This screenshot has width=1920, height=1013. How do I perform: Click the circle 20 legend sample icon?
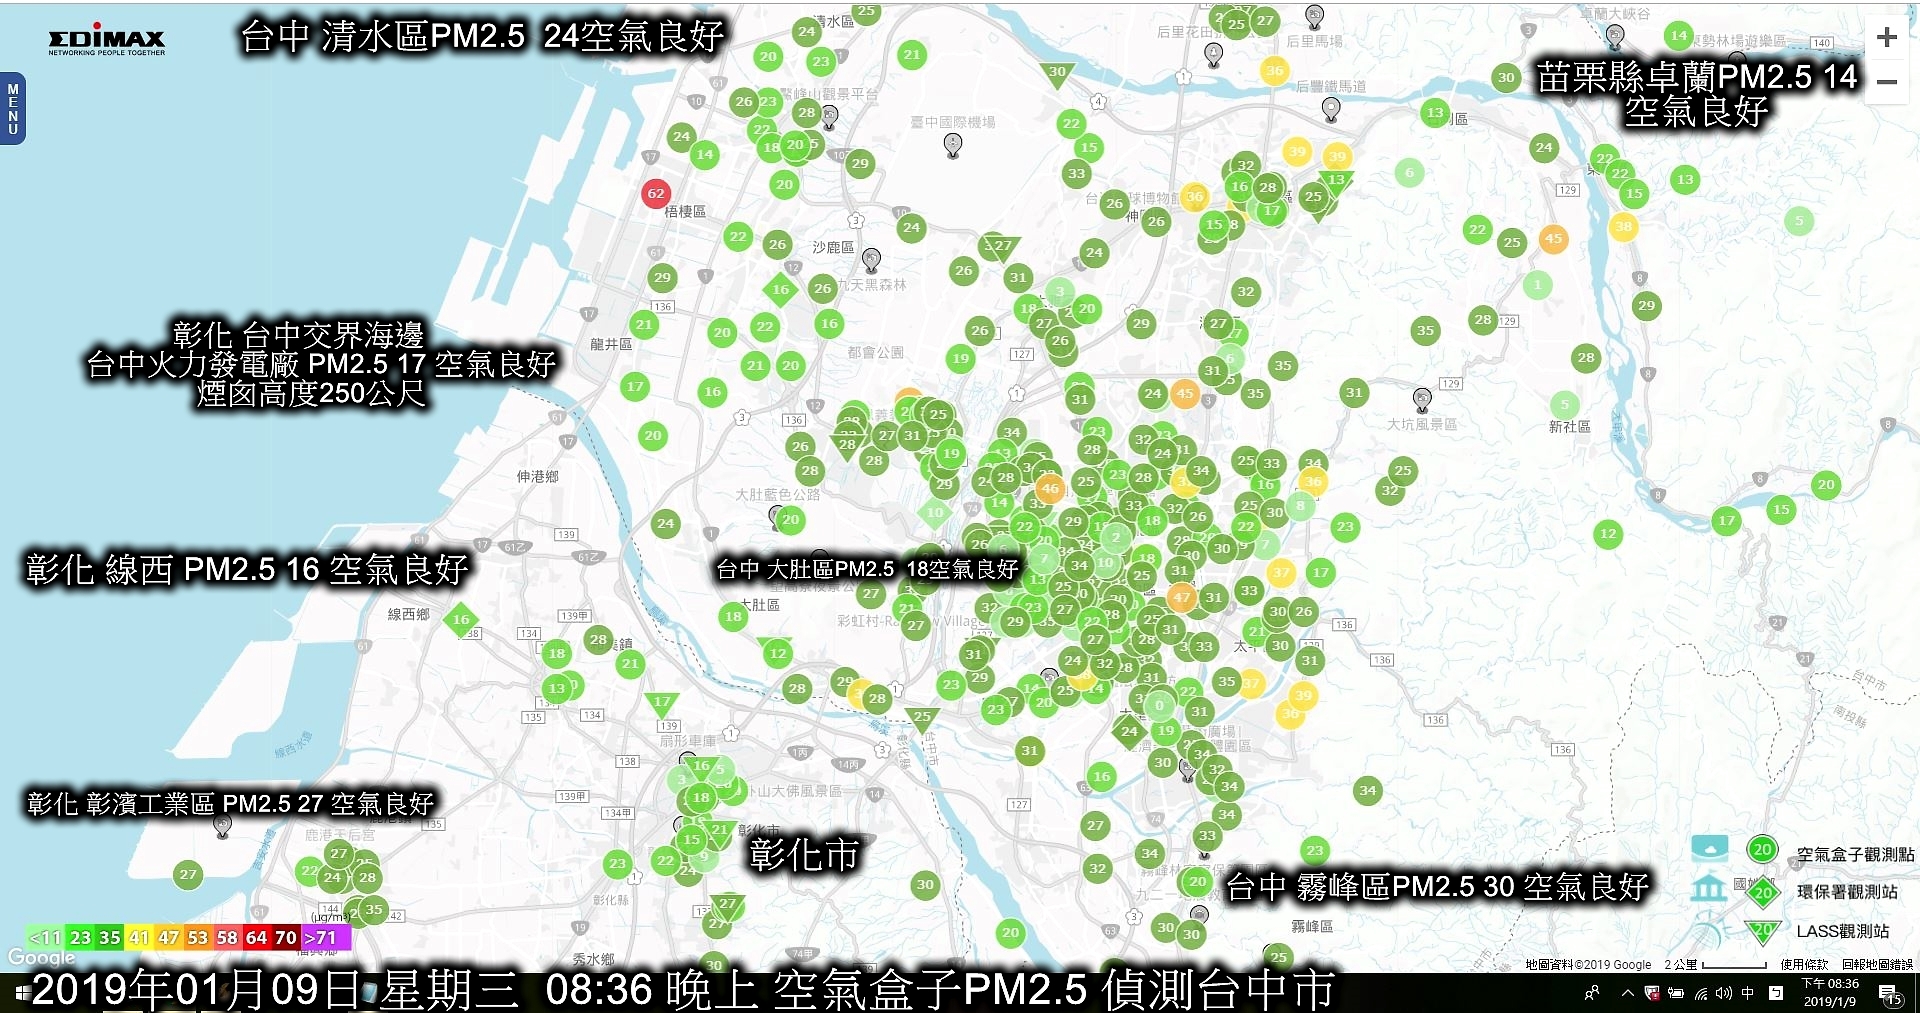click(1762, 850)
